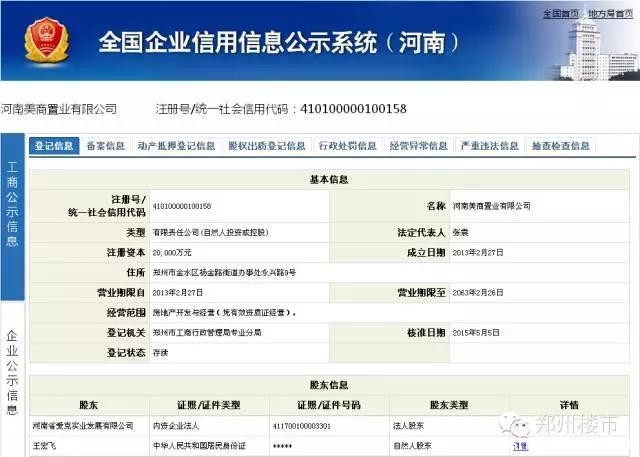
Task: Open the 抽查检查信息 tab
Action: [560, 146]
